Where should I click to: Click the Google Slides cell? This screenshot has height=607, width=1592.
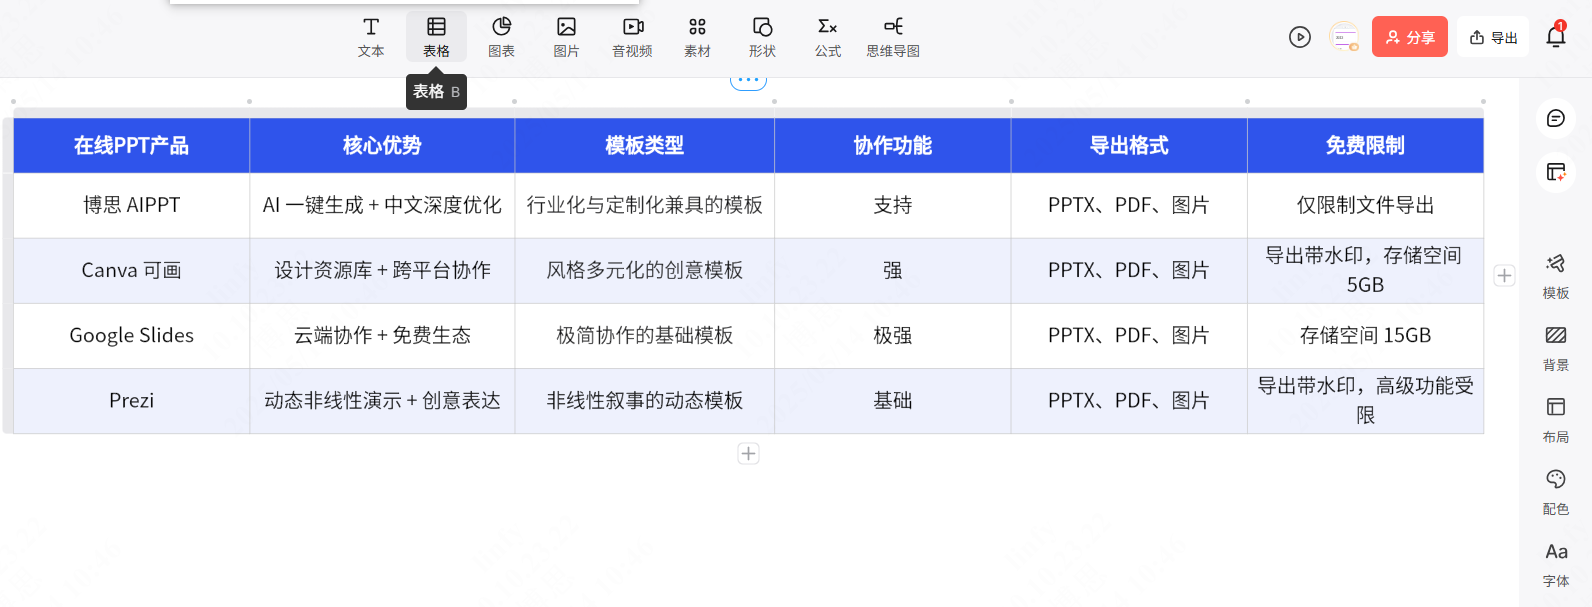pos(131,335)
